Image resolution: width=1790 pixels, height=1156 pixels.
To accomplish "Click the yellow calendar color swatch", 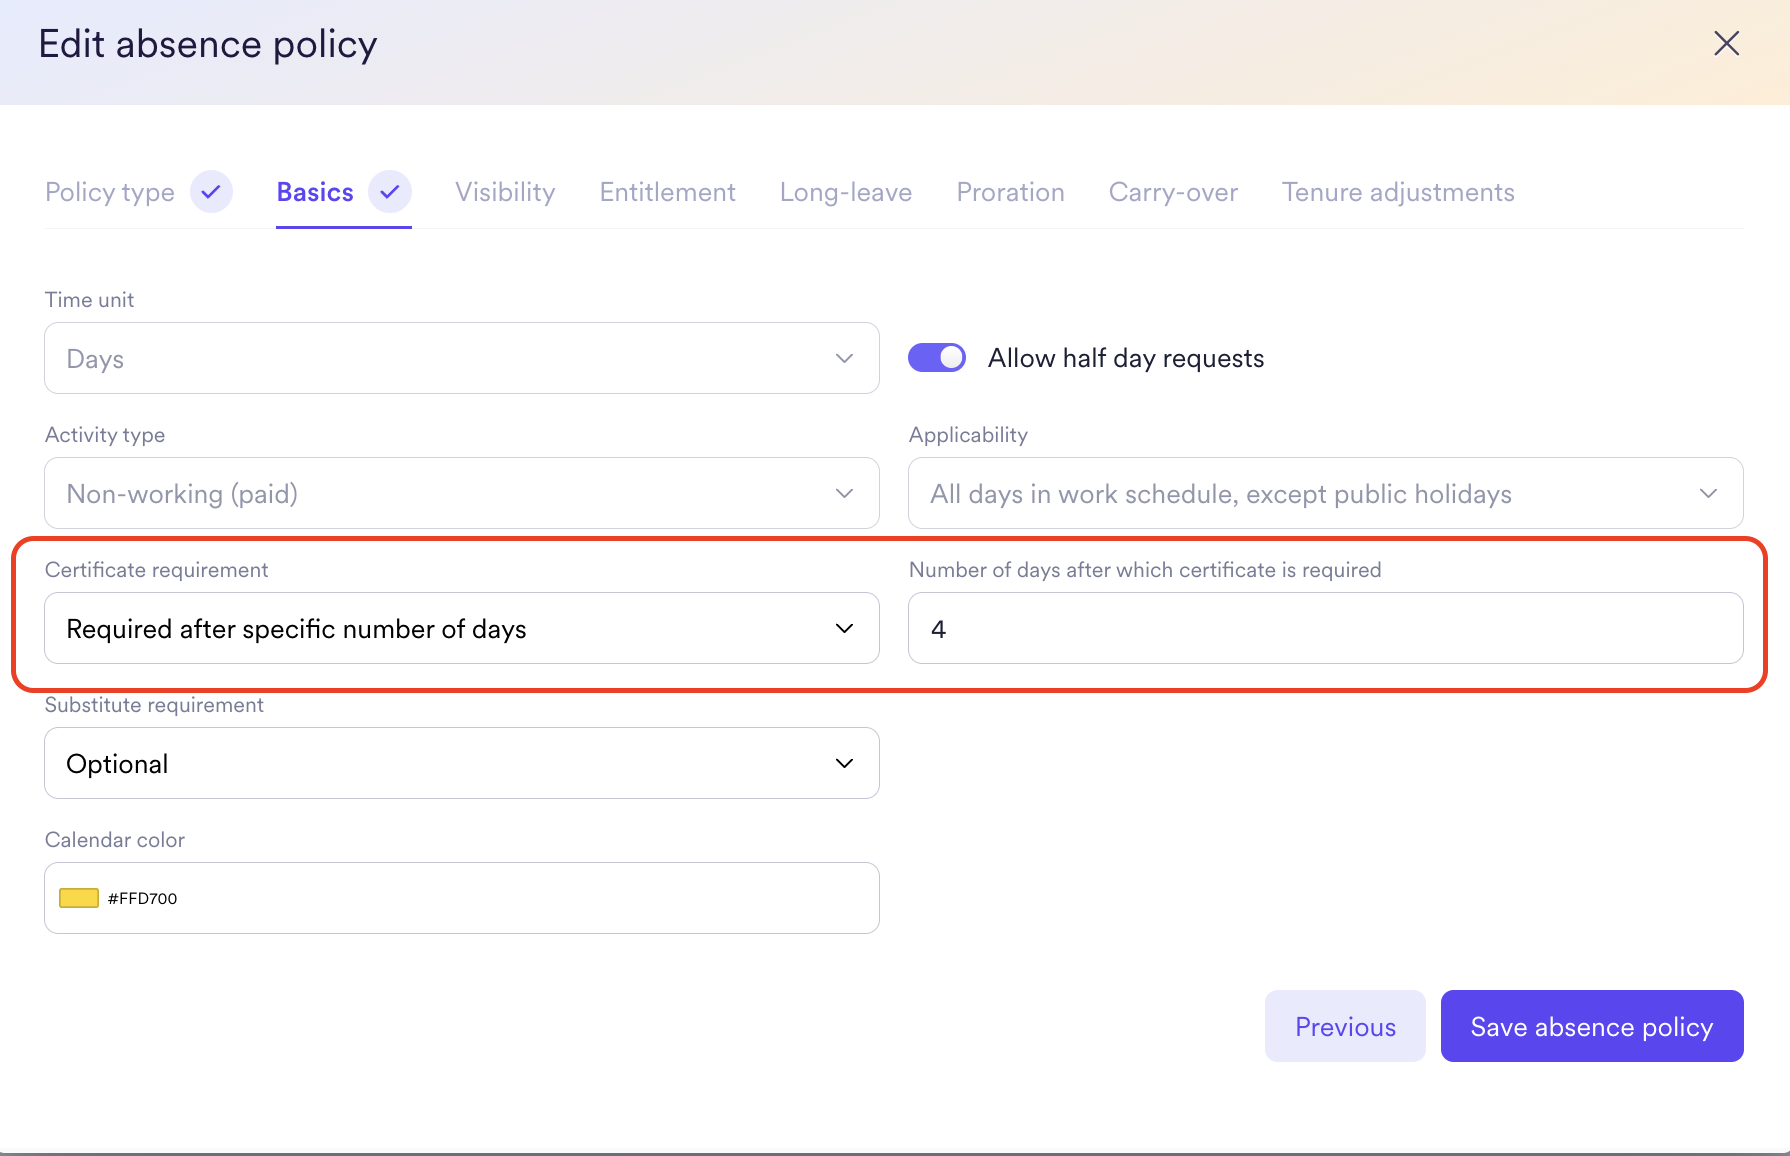I will tap(79, 898).
